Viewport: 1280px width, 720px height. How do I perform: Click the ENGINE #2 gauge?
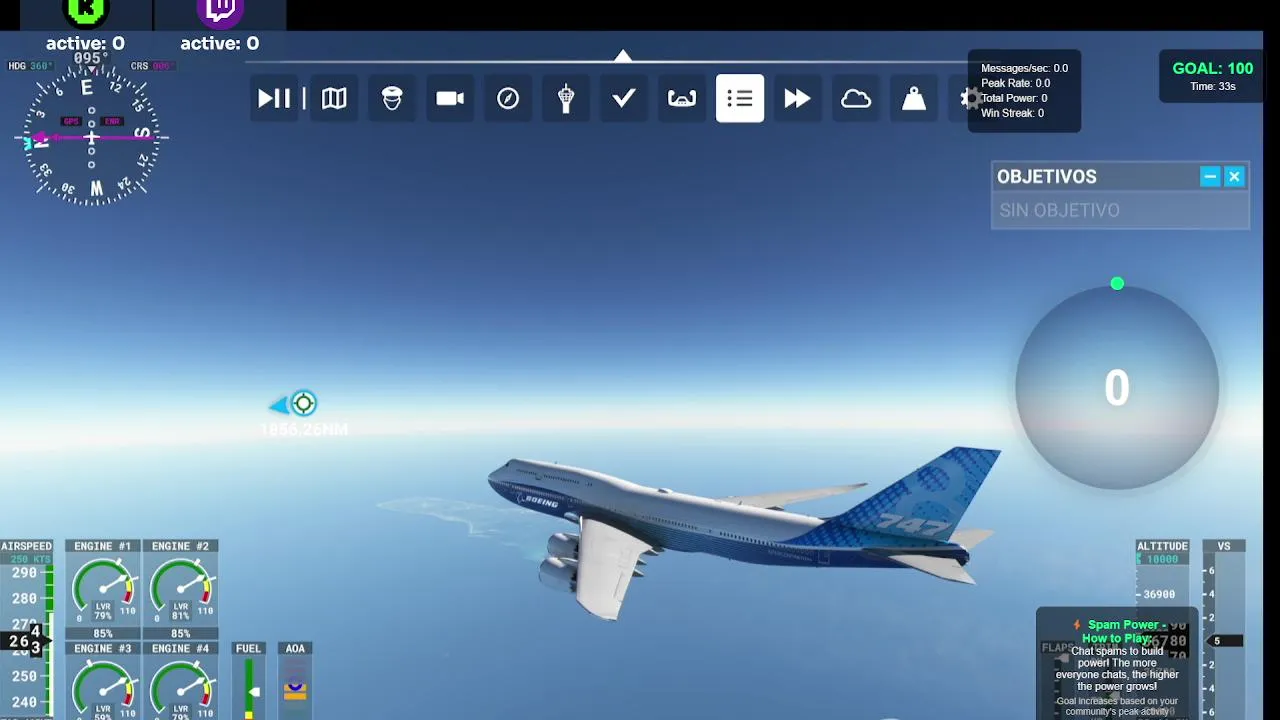point(181,589)
